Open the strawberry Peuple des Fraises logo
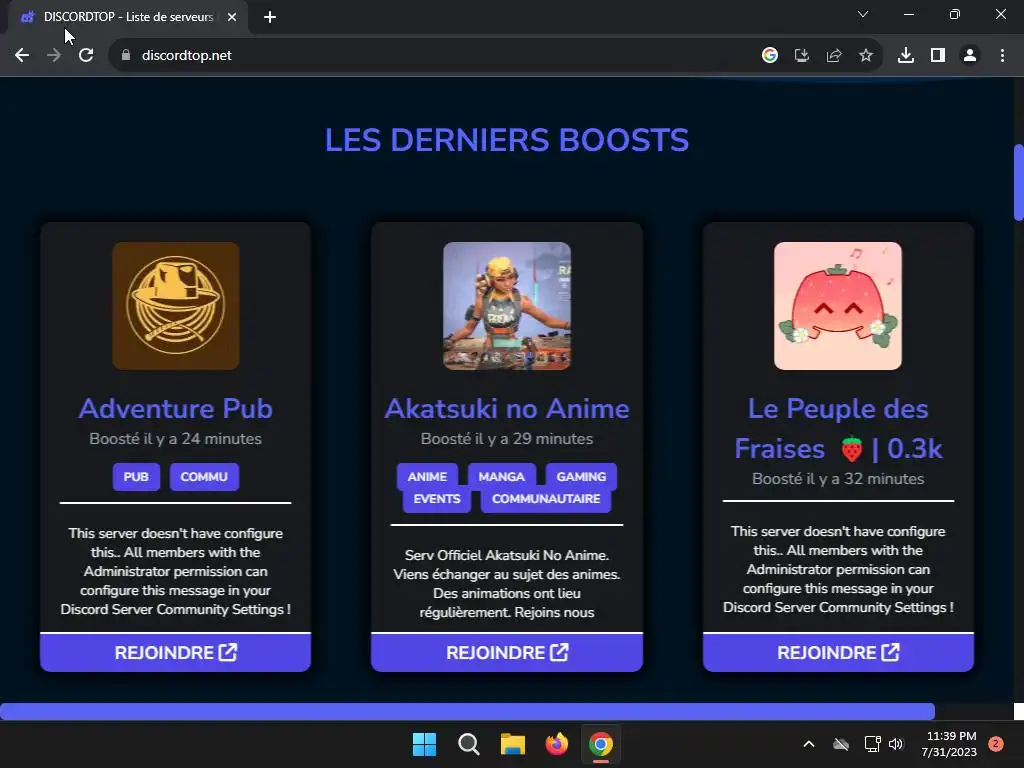This screenshot has height=768, width=1024. (838, 306)
